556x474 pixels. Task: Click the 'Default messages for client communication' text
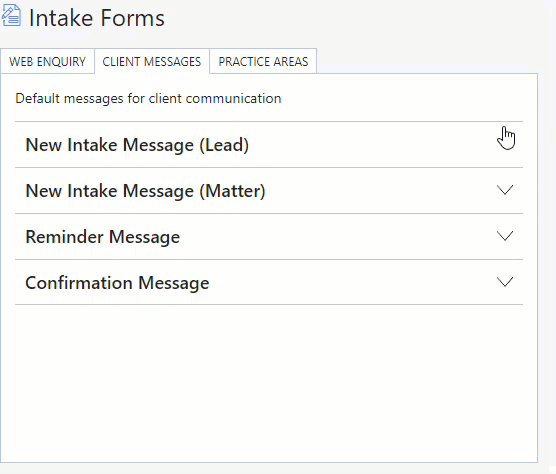(x=148, y=98)
